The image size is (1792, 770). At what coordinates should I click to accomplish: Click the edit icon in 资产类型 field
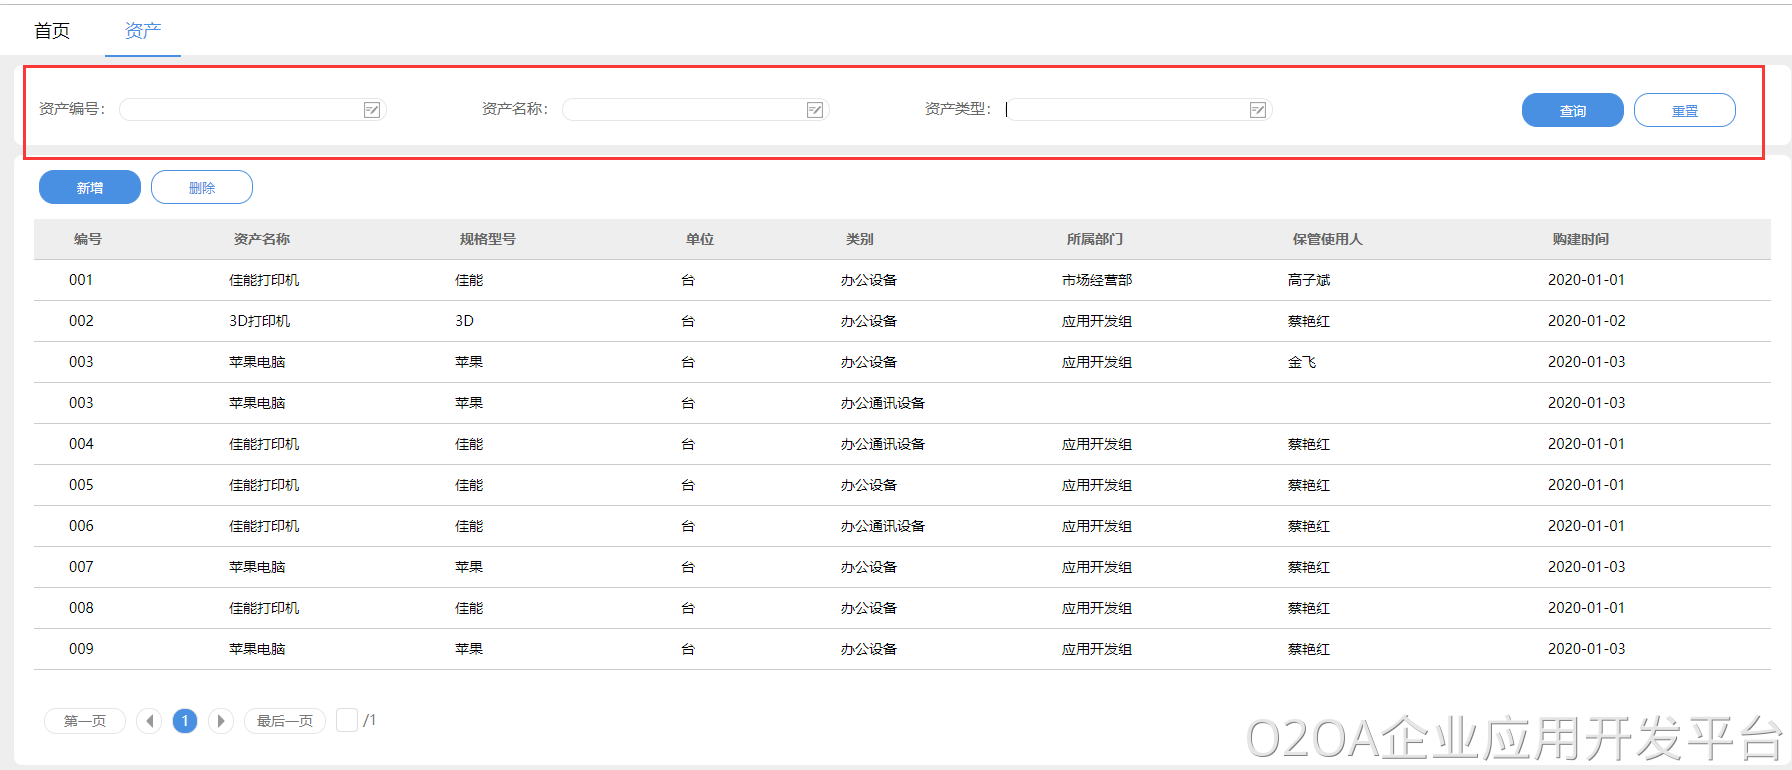(x=1258, y=110)
